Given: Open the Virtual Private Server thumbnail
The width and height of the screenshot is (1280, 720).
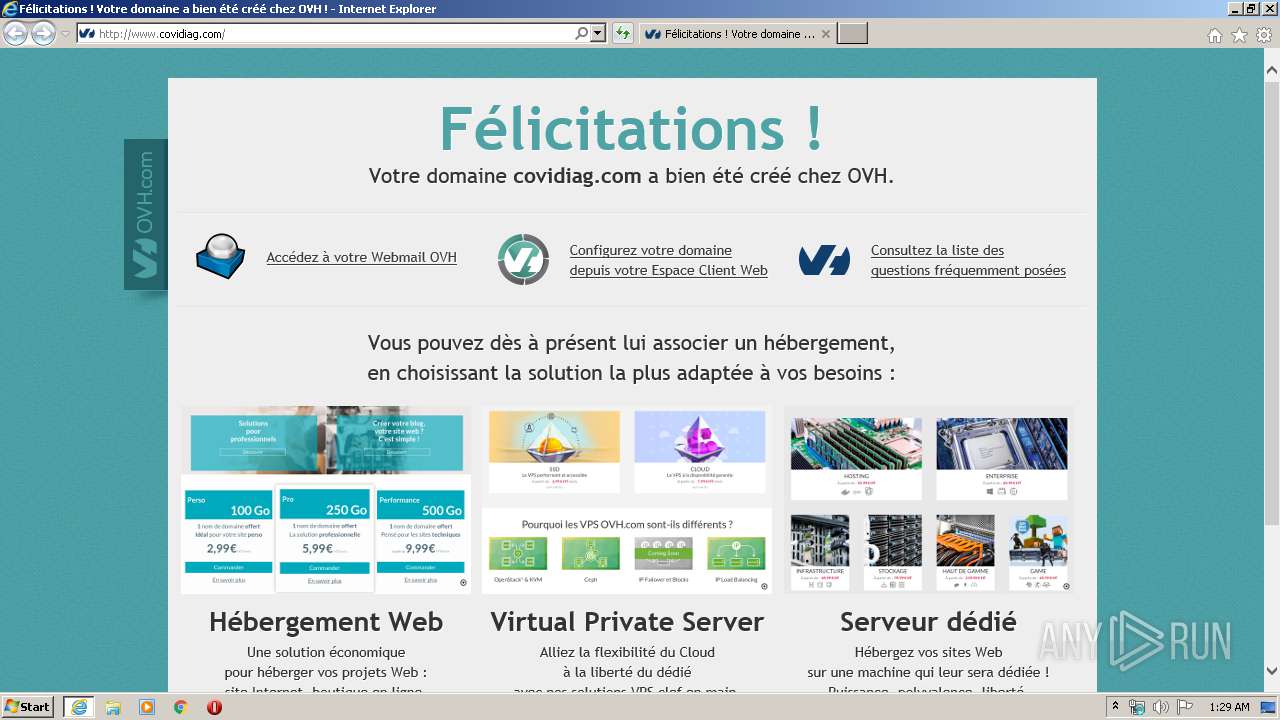Looking at the screenshot, I should tap(627, 499).
